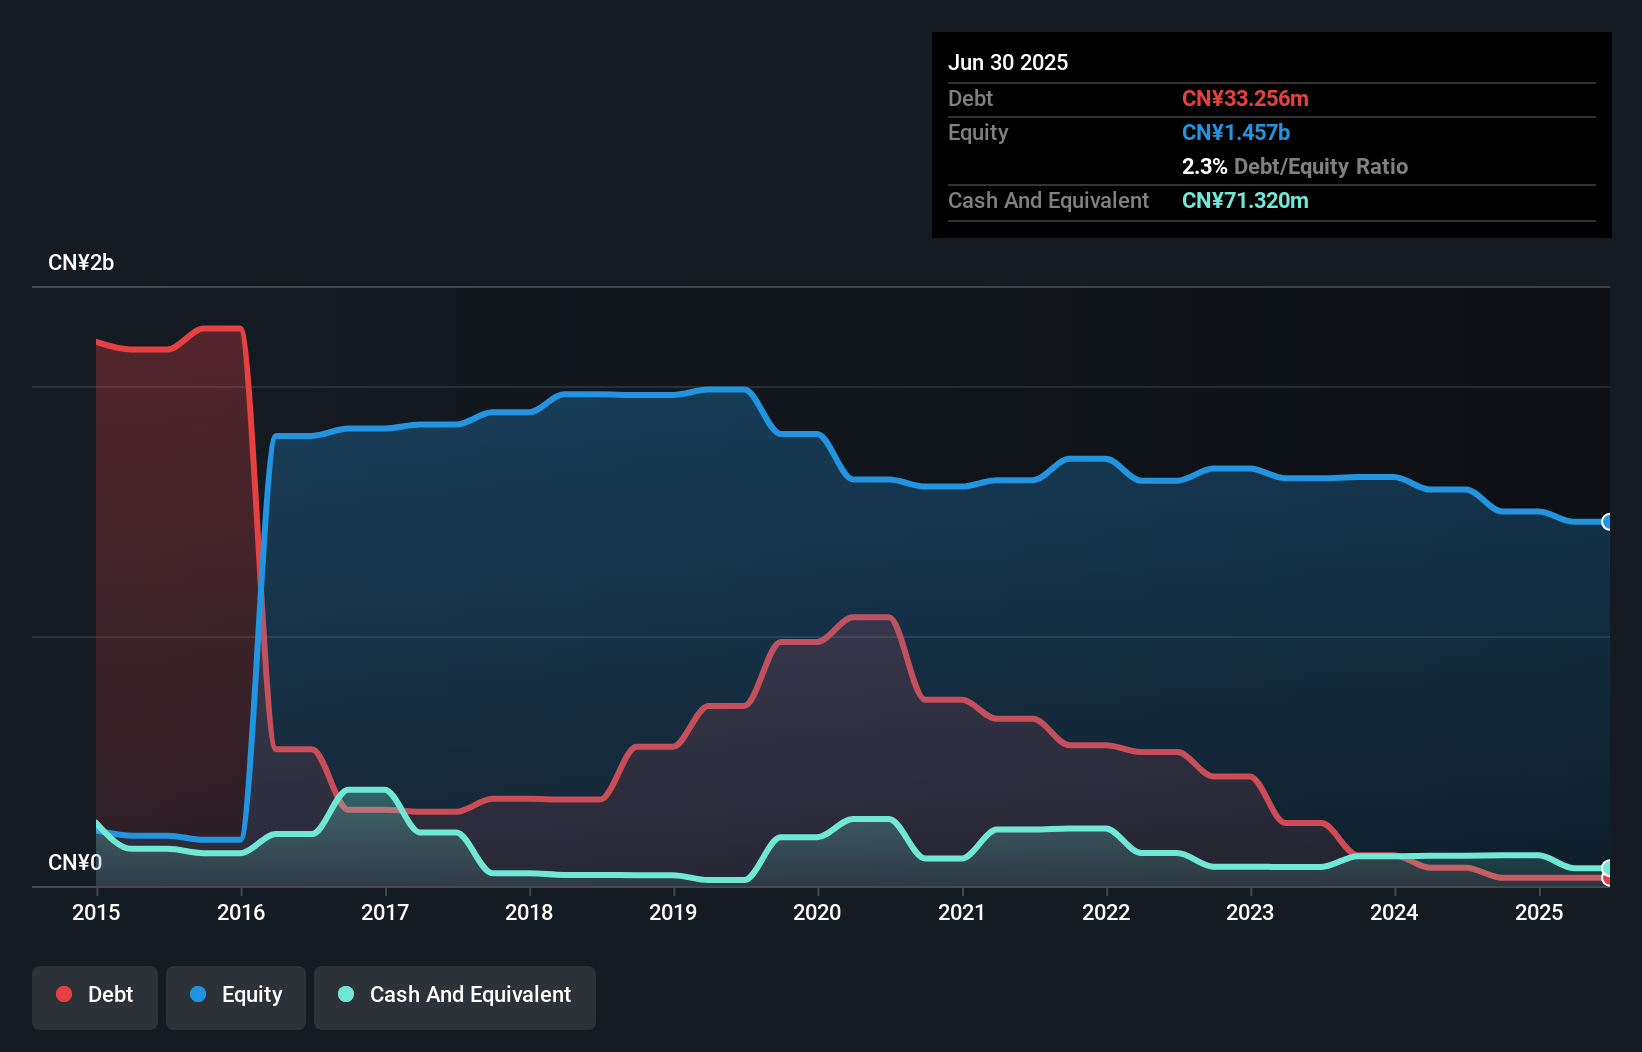
Task: Toggle the Equity series in legend
Action: click(x=235, y=995)
